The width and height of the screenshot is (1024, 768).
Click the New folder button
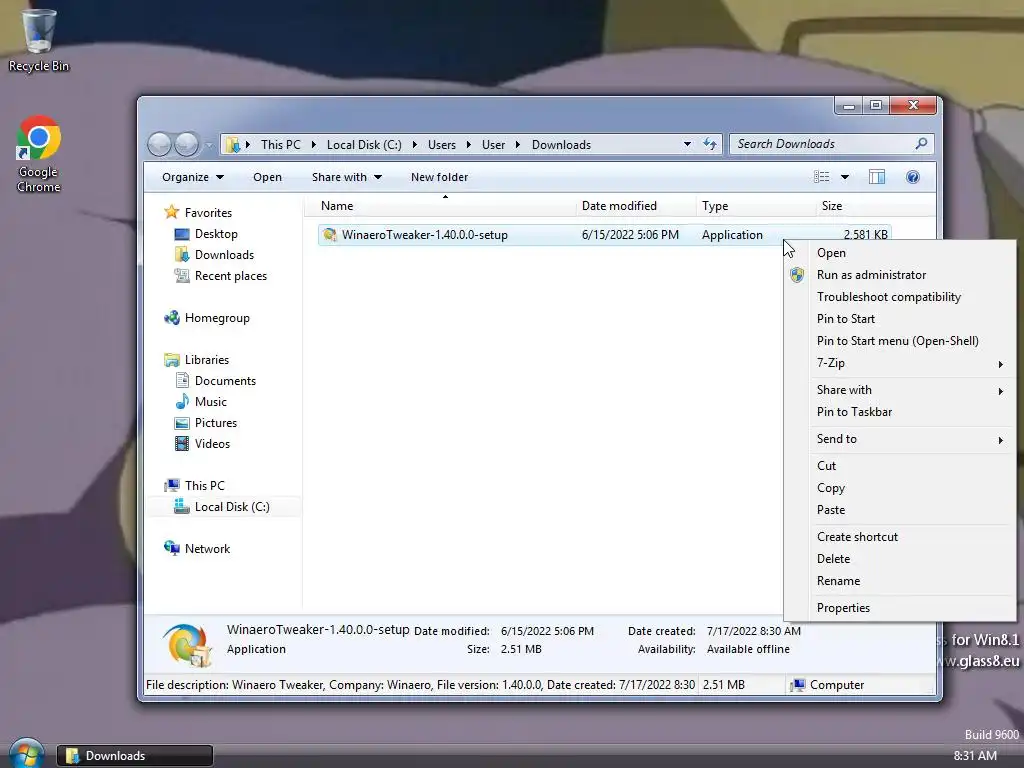coord(439,177)
